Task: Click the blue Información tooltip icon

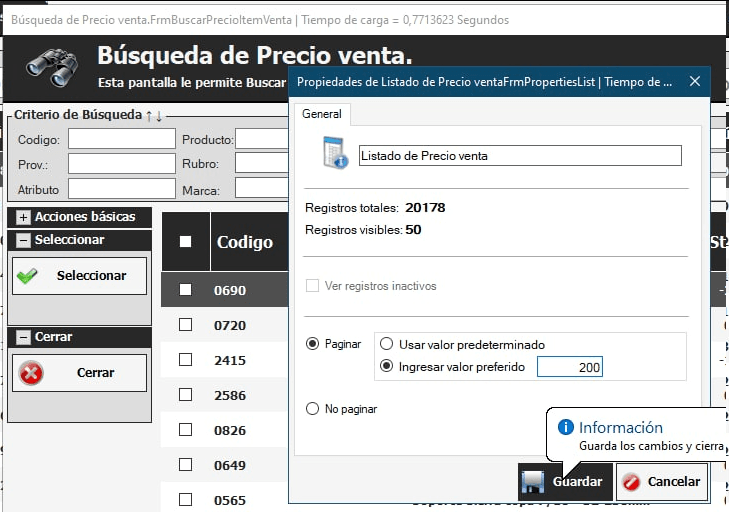Action: point(566,427)
